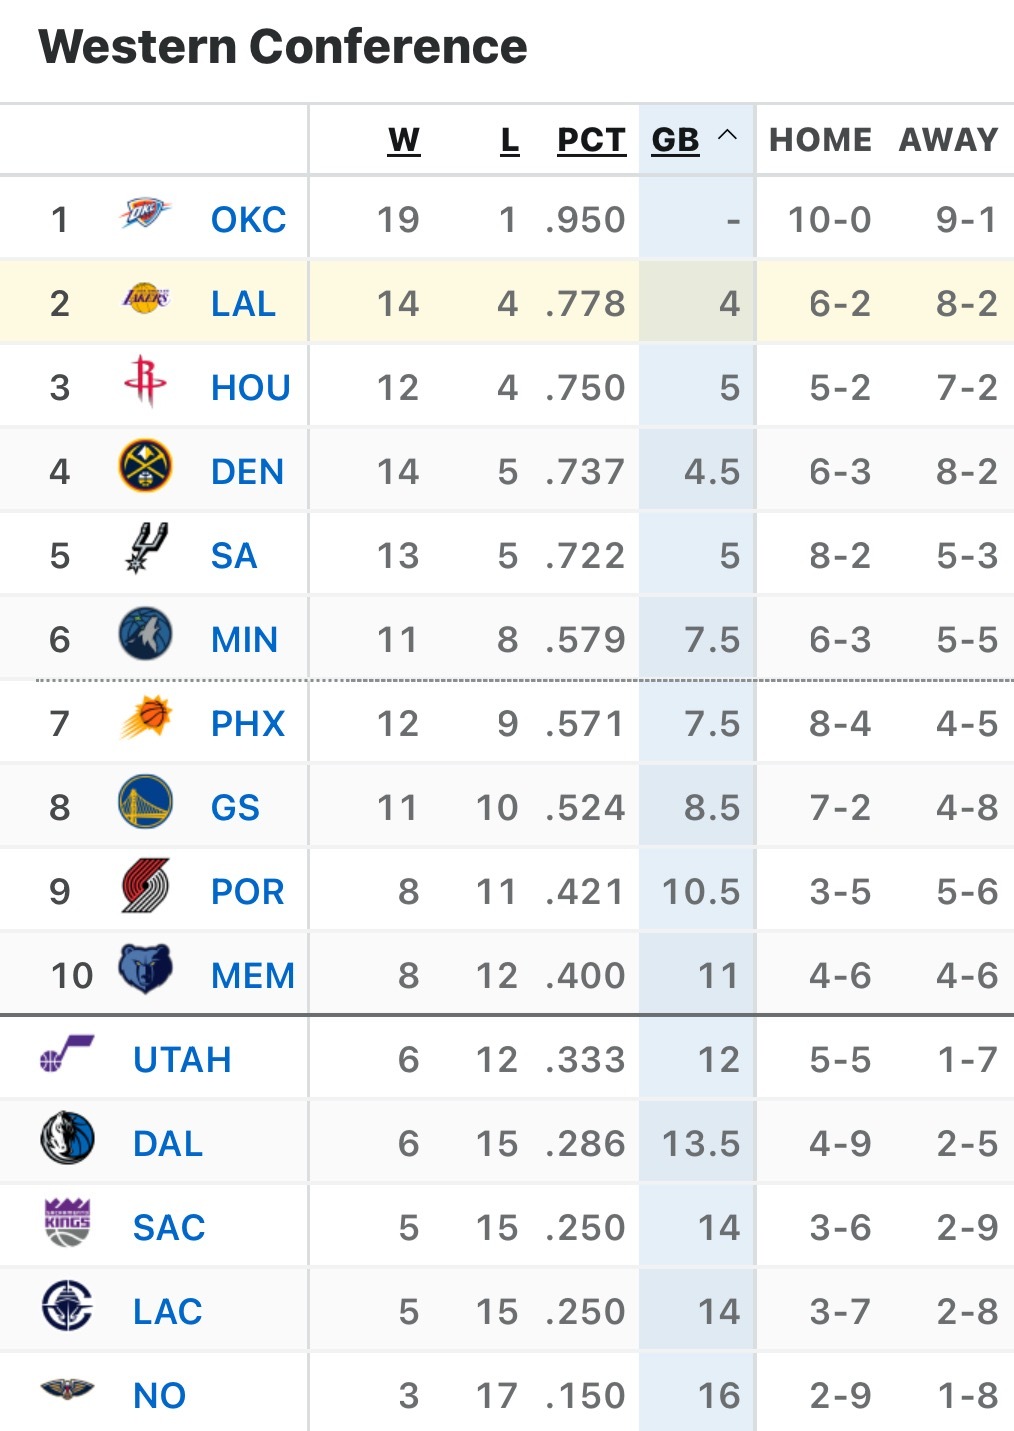Sort table by PCT header
Image resolution: width=1014 pixels, height=1431 pixels.
(x=591, y=140)
